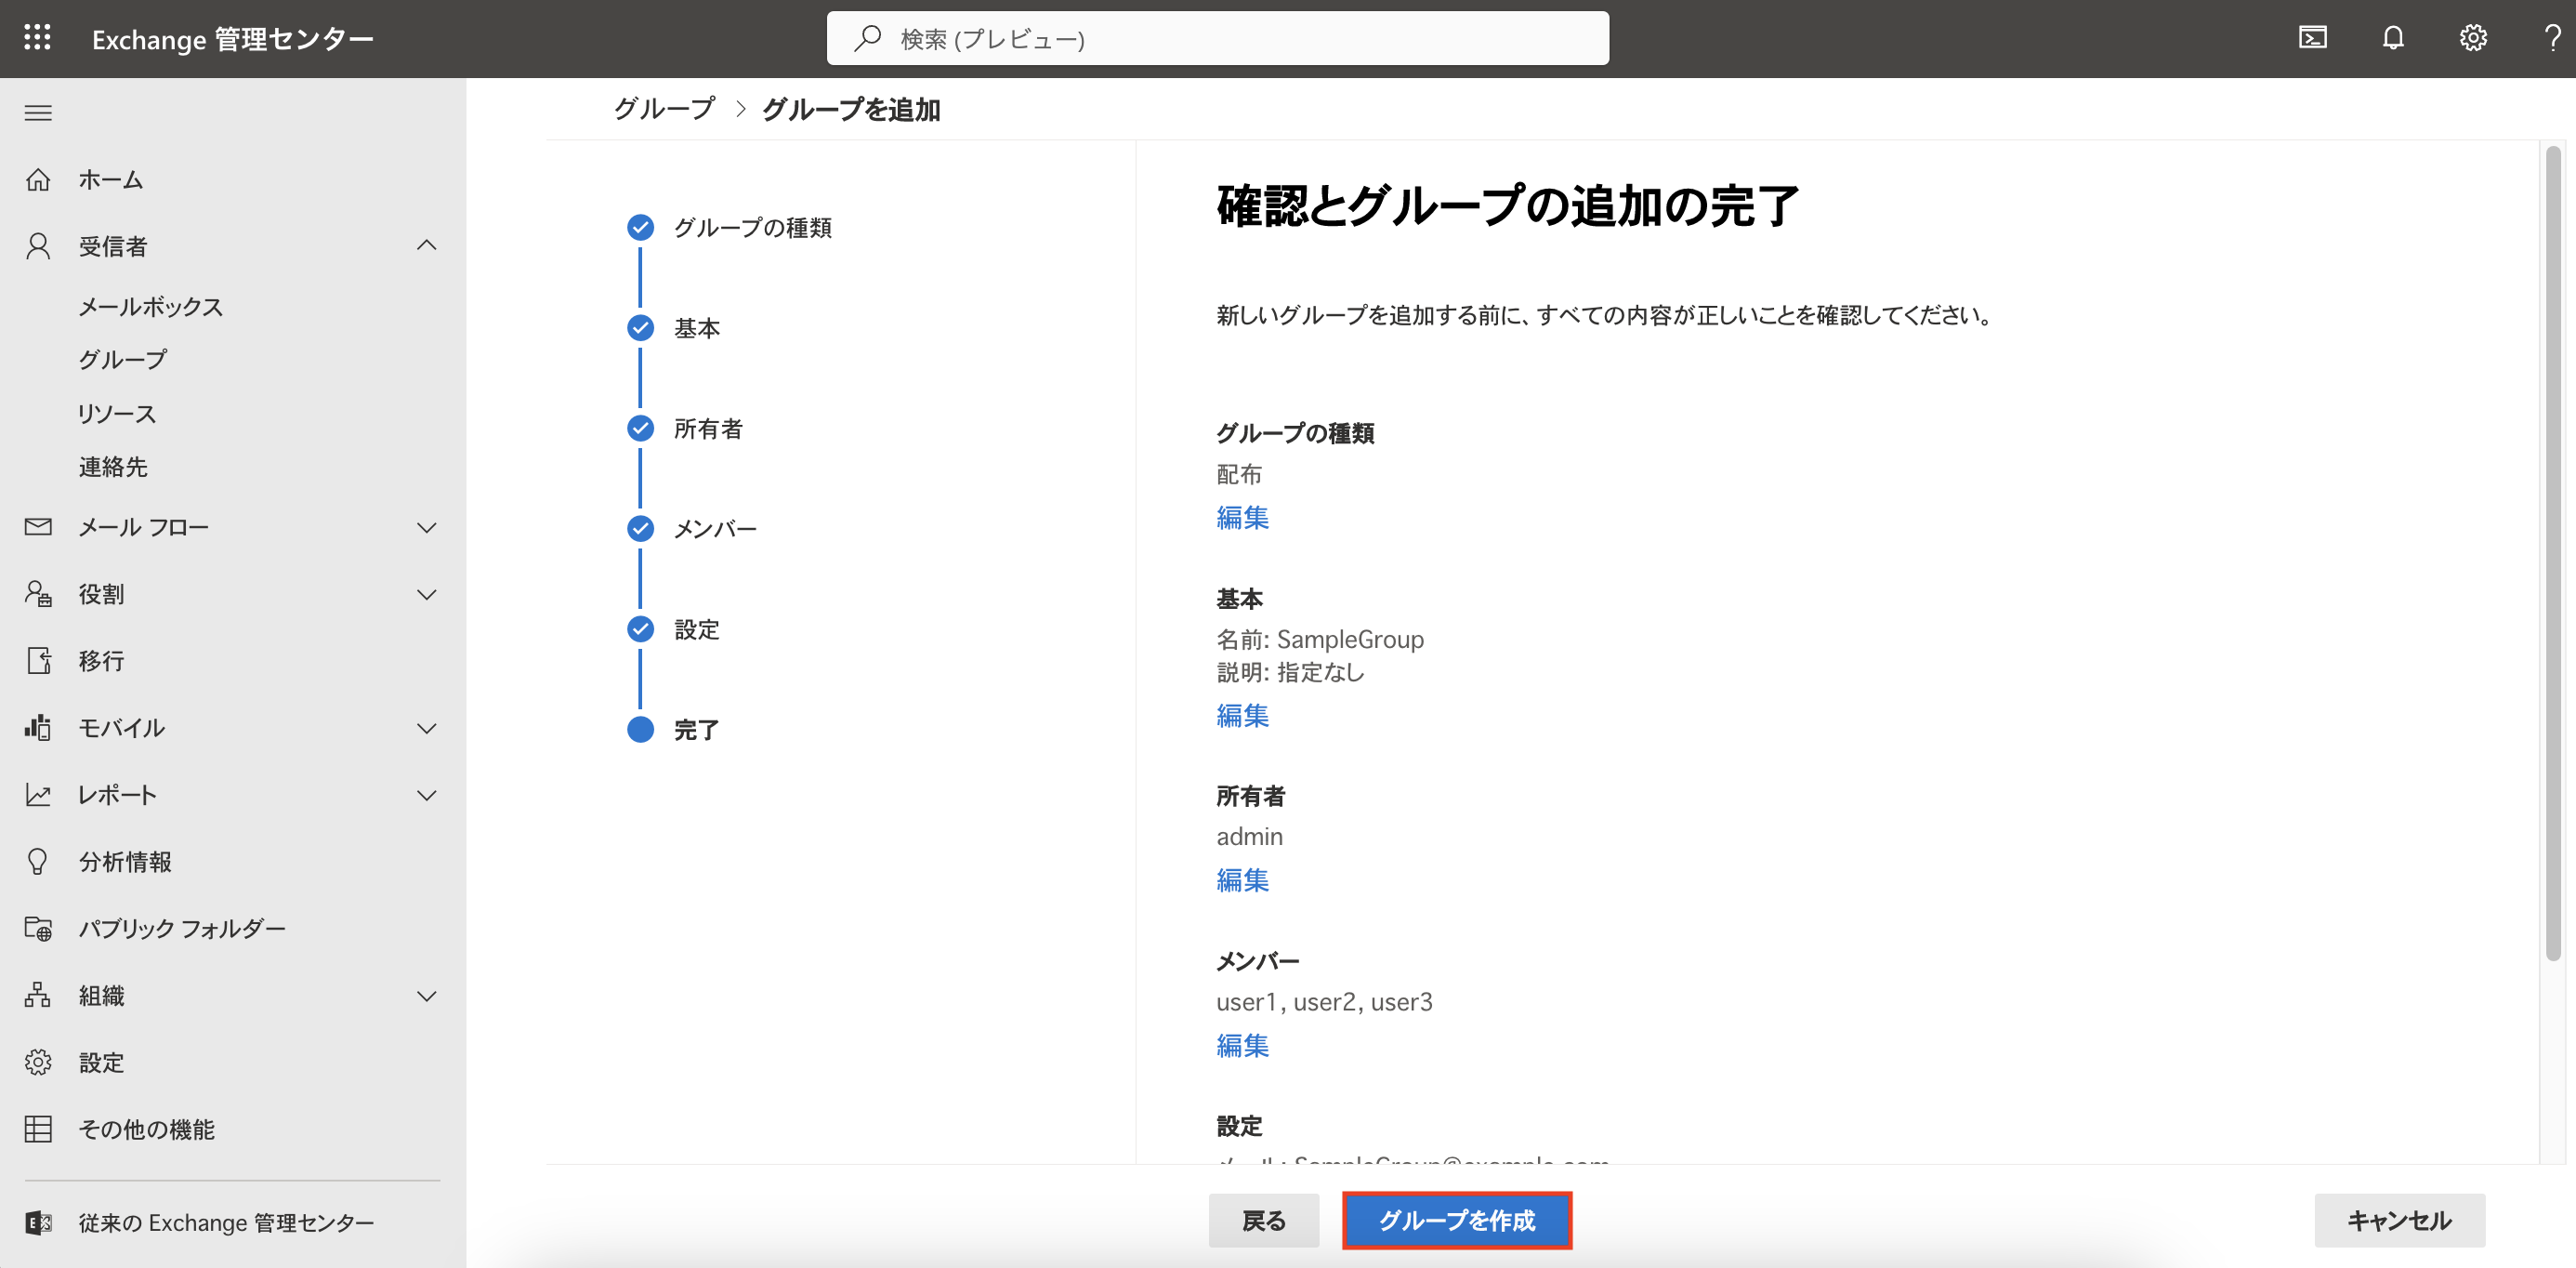Select the メンバー wizard step label
Screen dimensions: 2576x1268
716,528
